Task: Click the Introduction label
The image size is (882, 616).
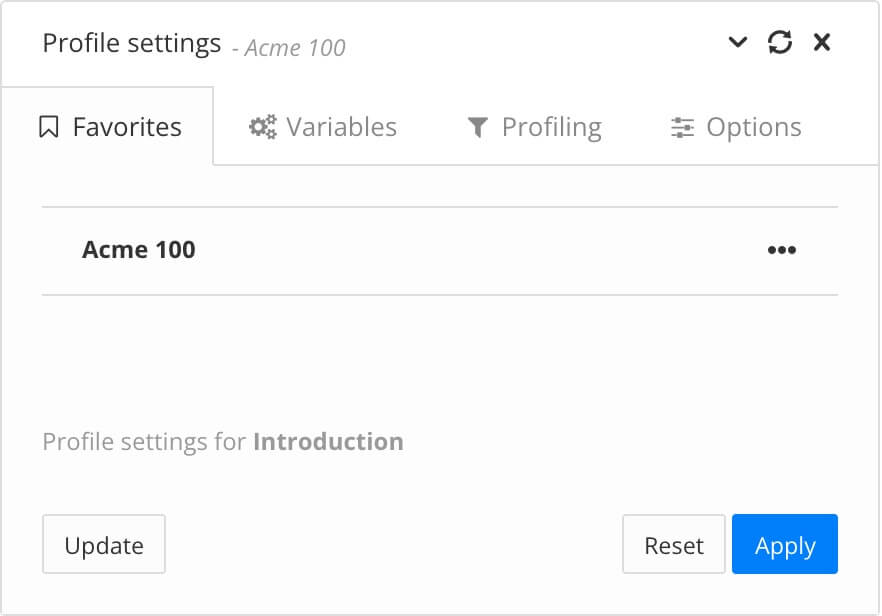Action: click(330, 441)
